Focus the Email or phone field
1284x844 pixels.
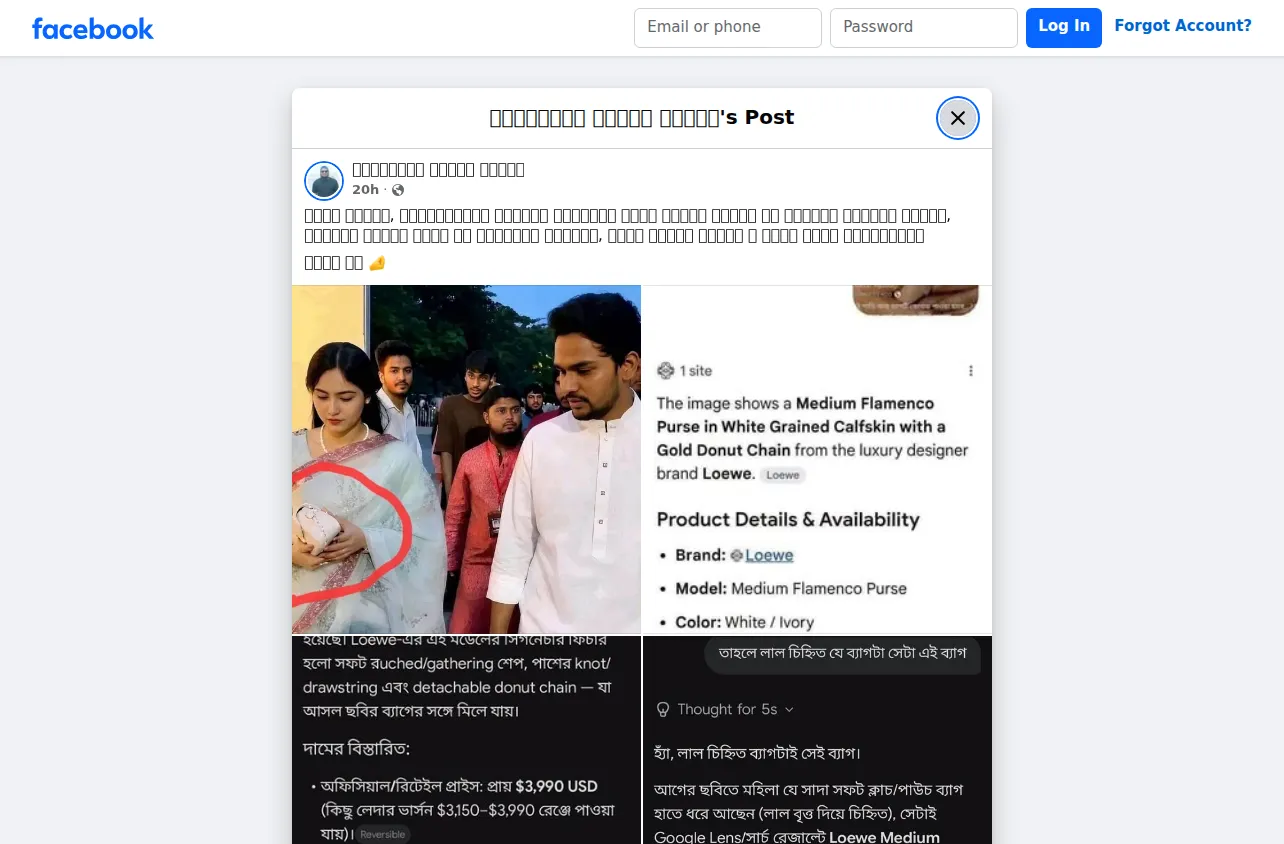pyautogui.click(x=728, y=28)
